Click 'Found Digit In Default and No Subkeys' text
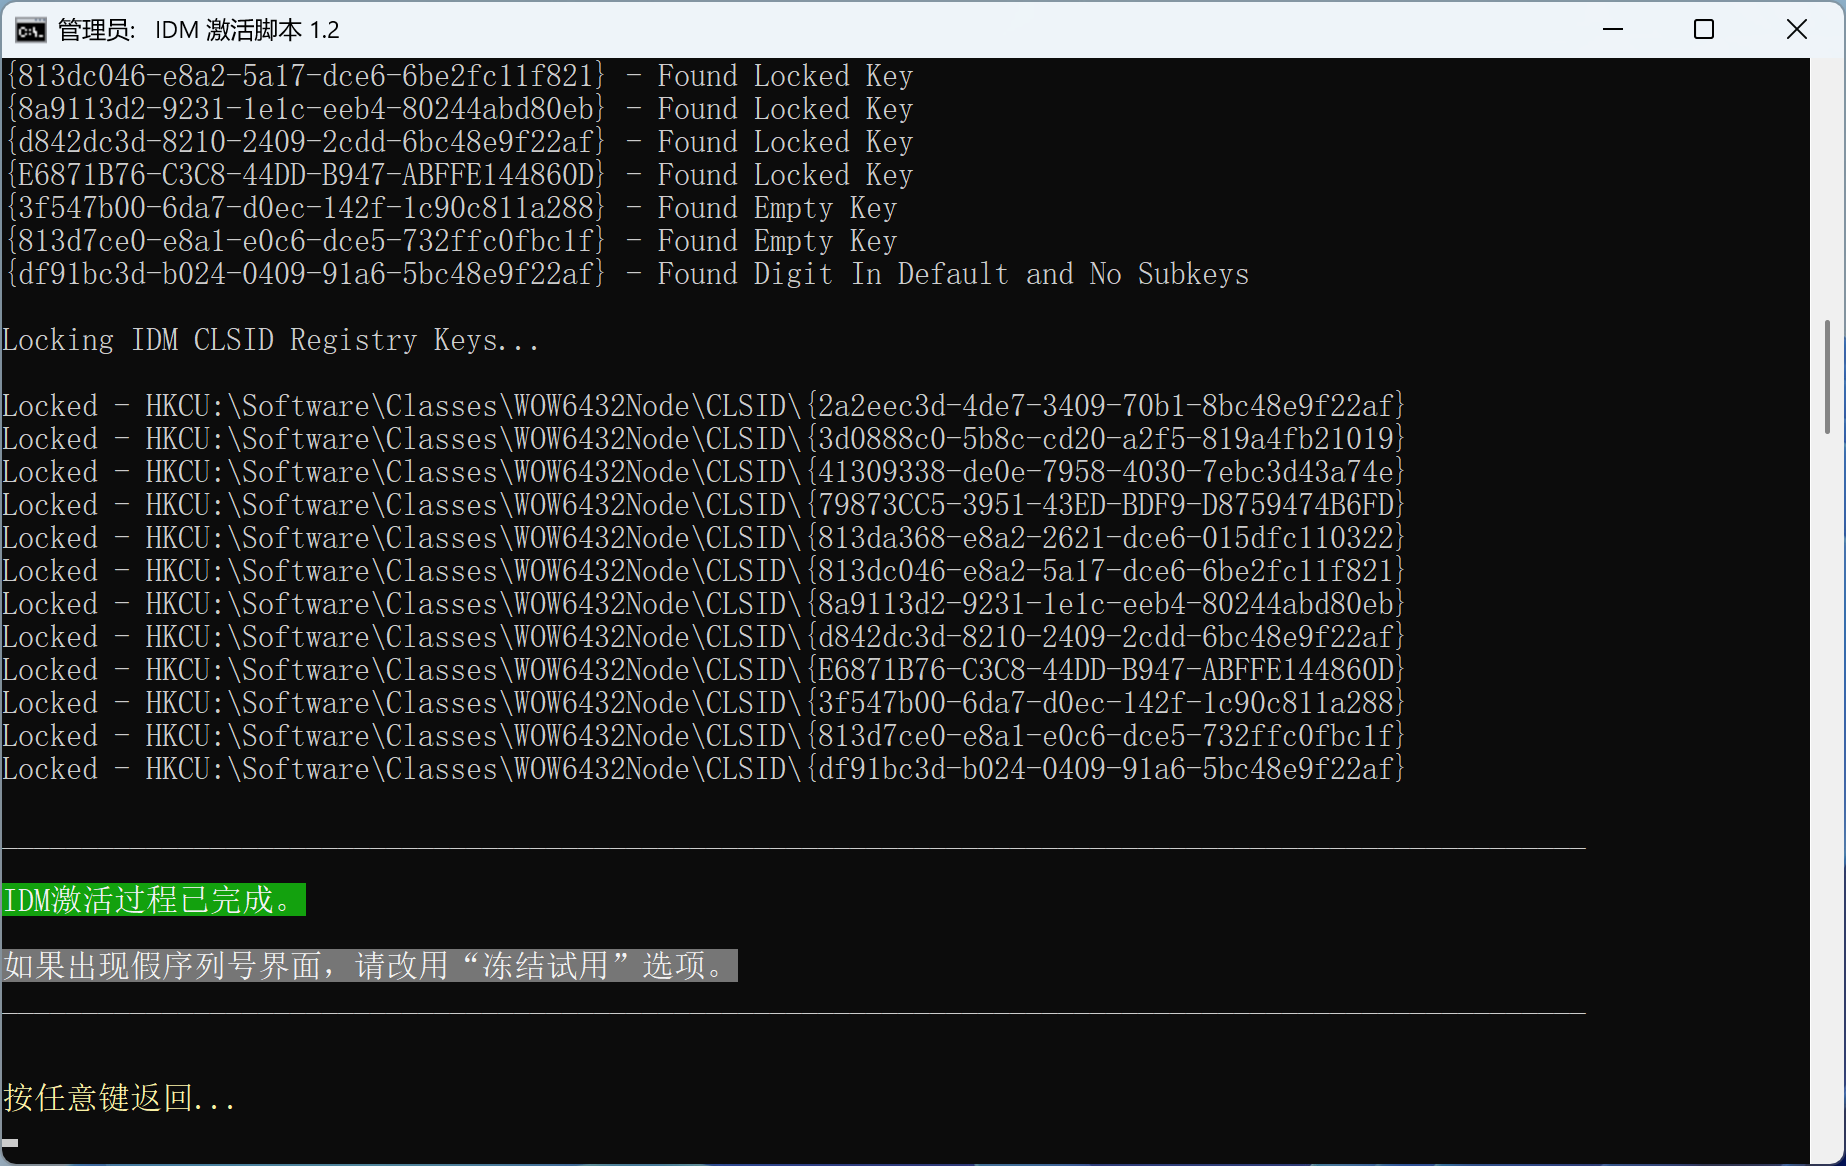This screenshot has width=1846, height=1166. [x=953, y=274]
